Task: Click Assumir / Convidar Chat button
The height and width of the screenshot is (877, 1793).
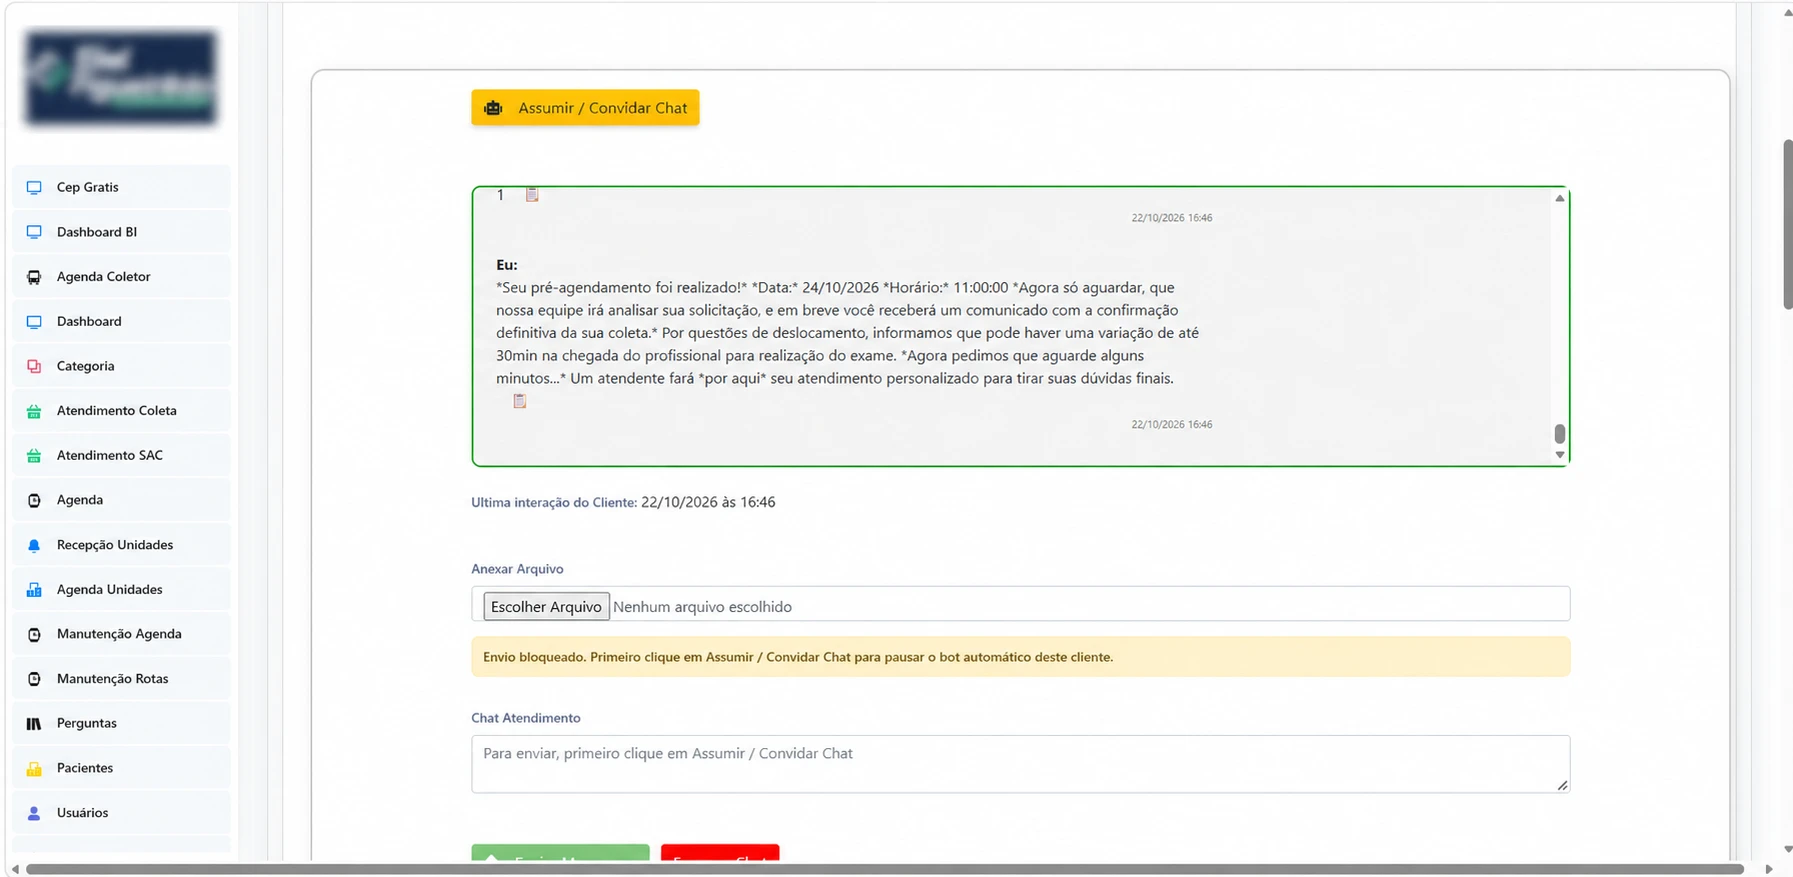Action: click(x=585, y=108)
